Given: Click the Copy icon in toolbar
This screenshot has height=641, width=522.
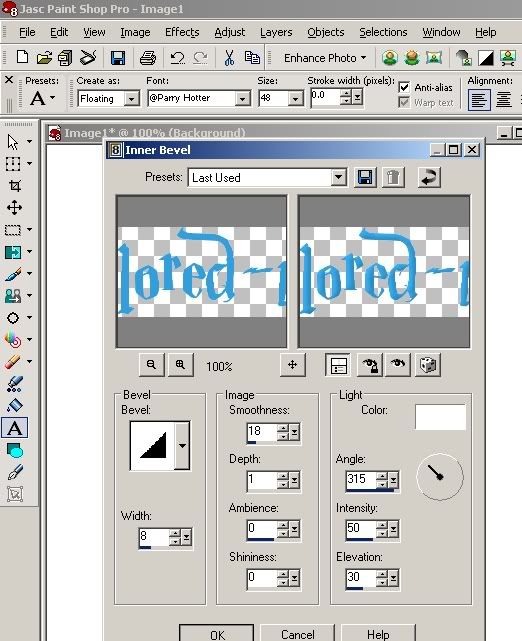Looking at the screenshot, I should point(252,58).
